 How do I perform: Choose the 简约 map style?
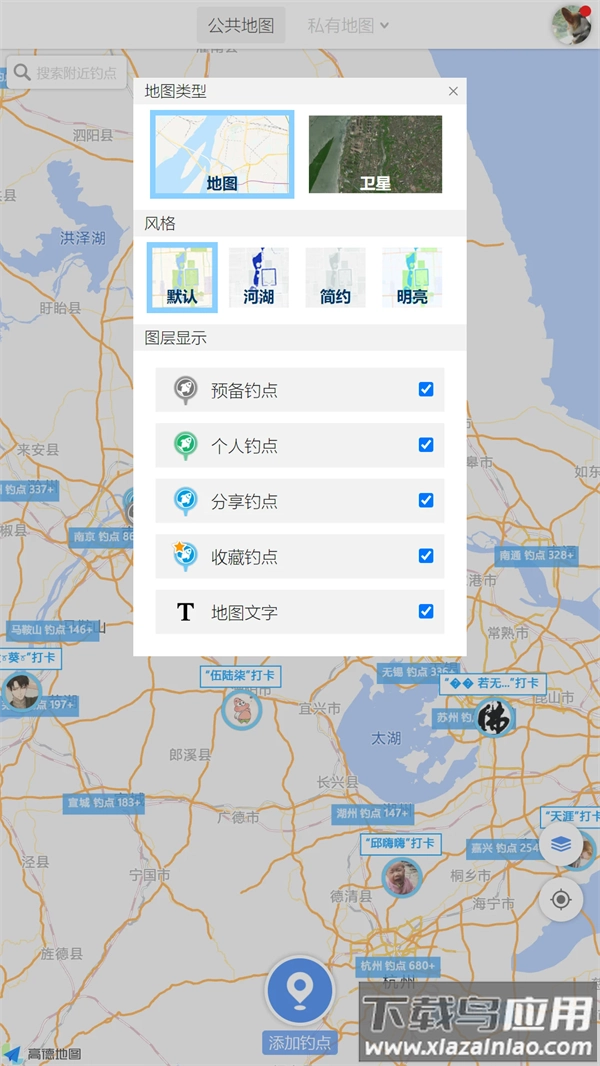(x=335, y=277)
